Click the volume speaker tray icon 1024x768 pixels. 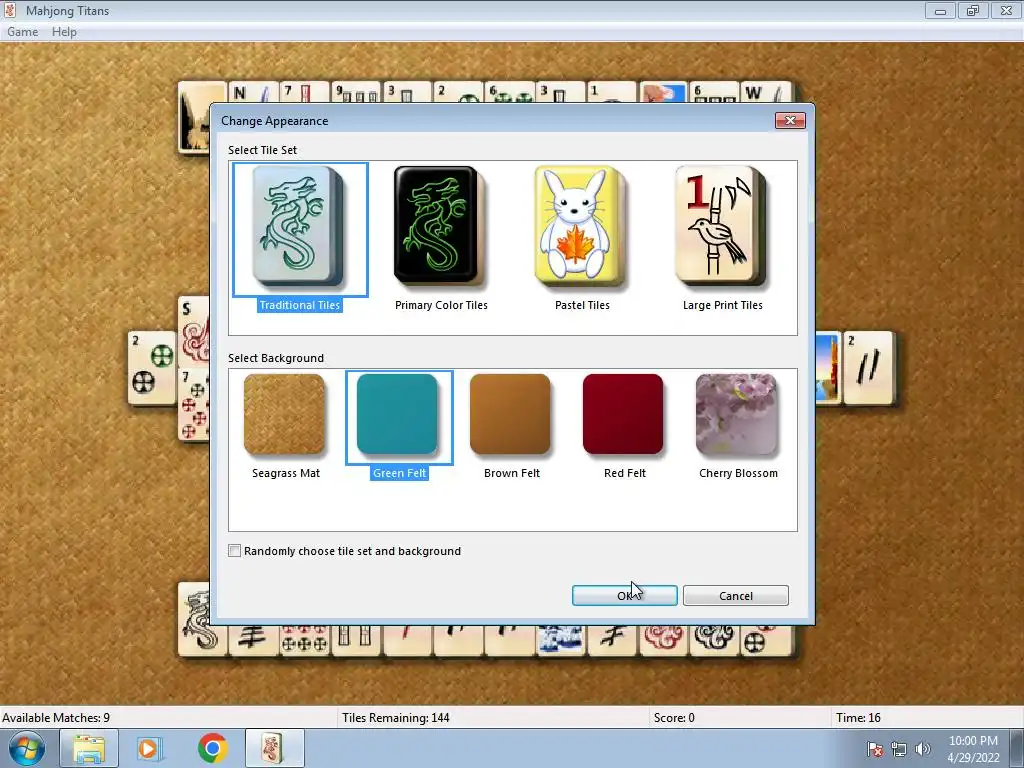(x=923, y=749)
